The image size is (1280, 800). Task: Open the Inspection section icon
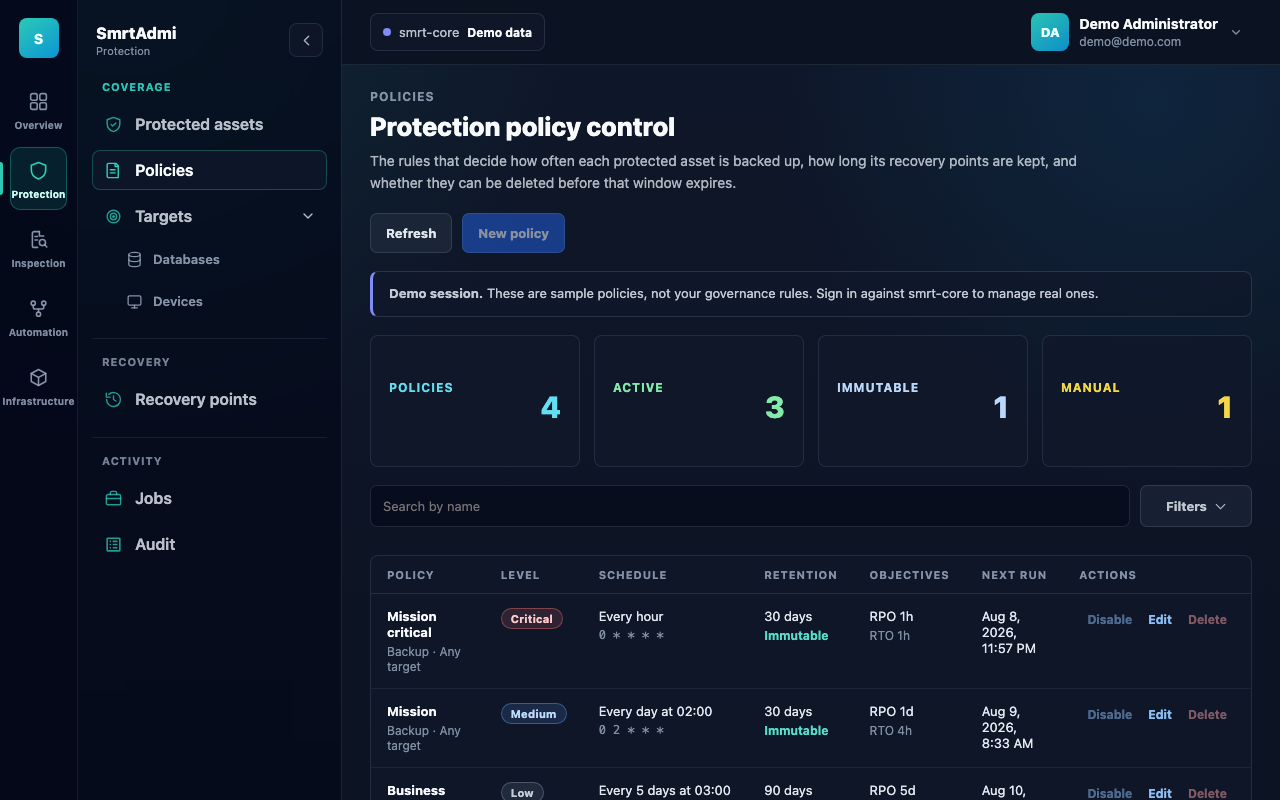pos(38,240)
